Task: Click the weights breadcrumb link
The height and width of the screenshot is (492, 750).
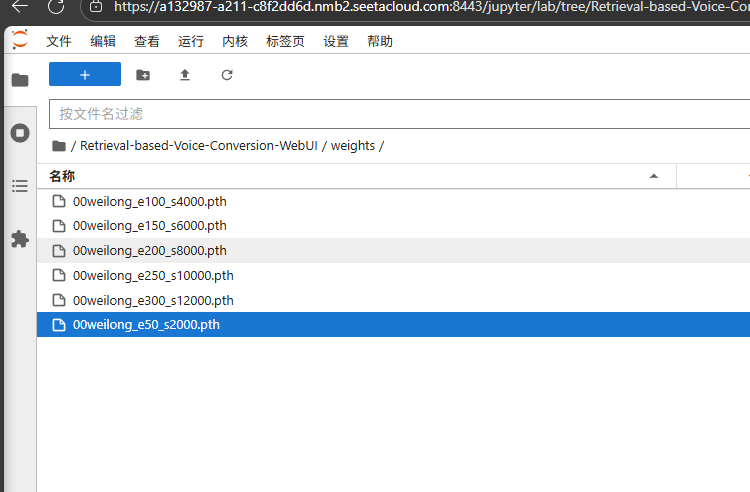Action: pos(352,146)
